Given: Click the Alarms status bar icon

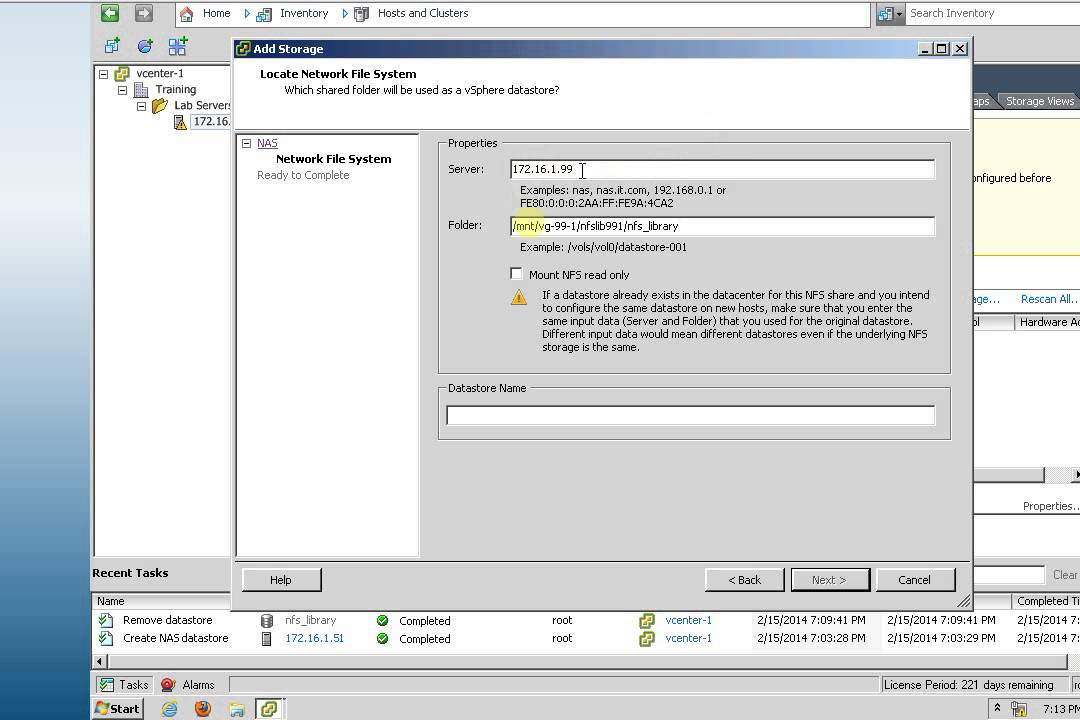Looking at the screenshot, I should (x=167, y=684).
